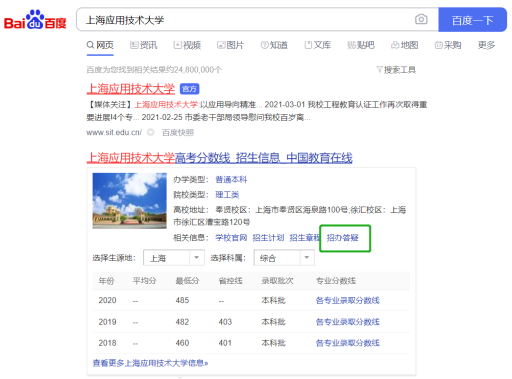The image size is (512, 379).
Task: Click the 省控线 column header
Action: point(230,281)
